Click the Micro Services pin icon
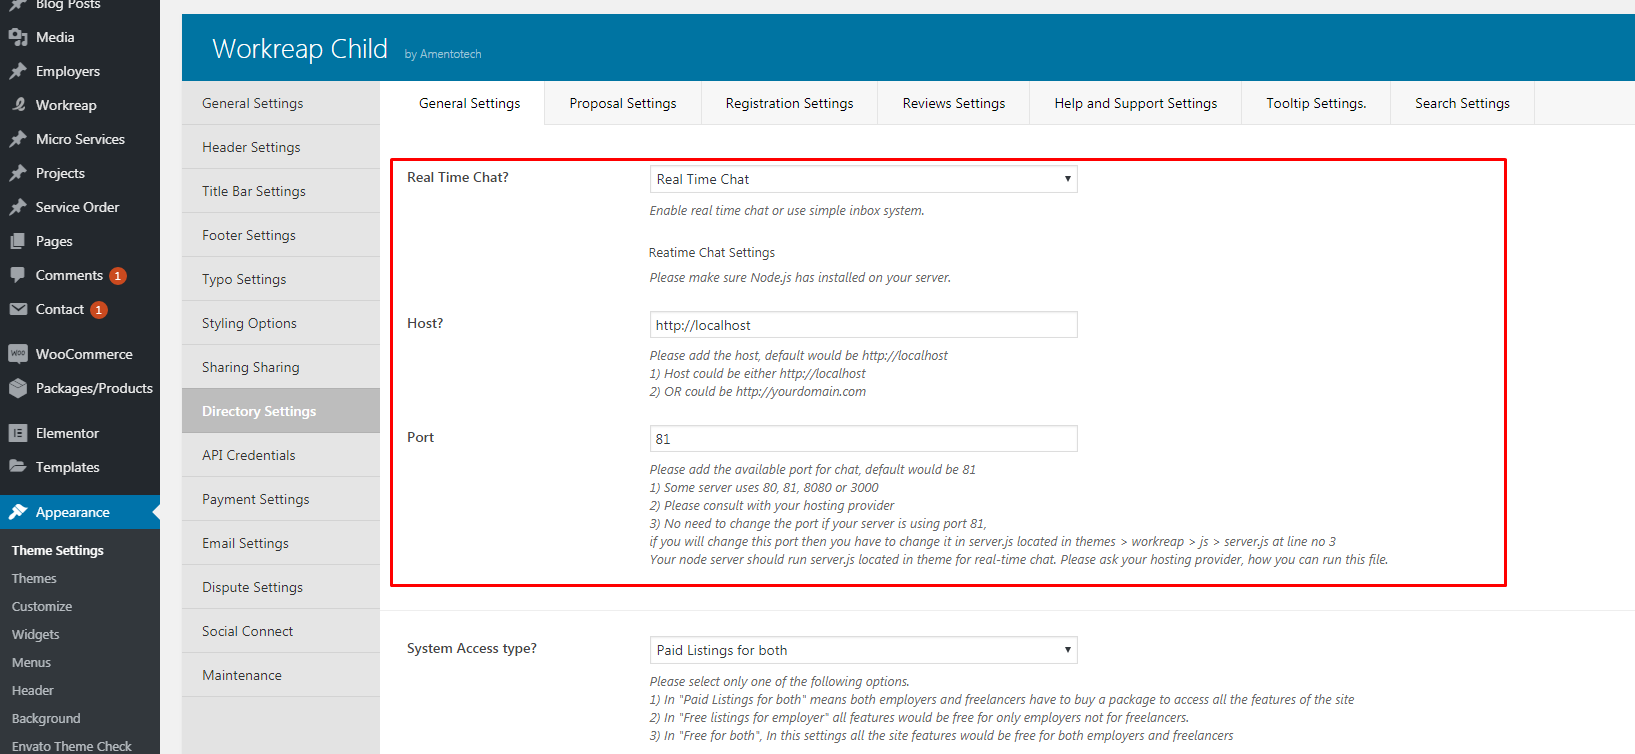1635x754 pixels. click(18, 139)
